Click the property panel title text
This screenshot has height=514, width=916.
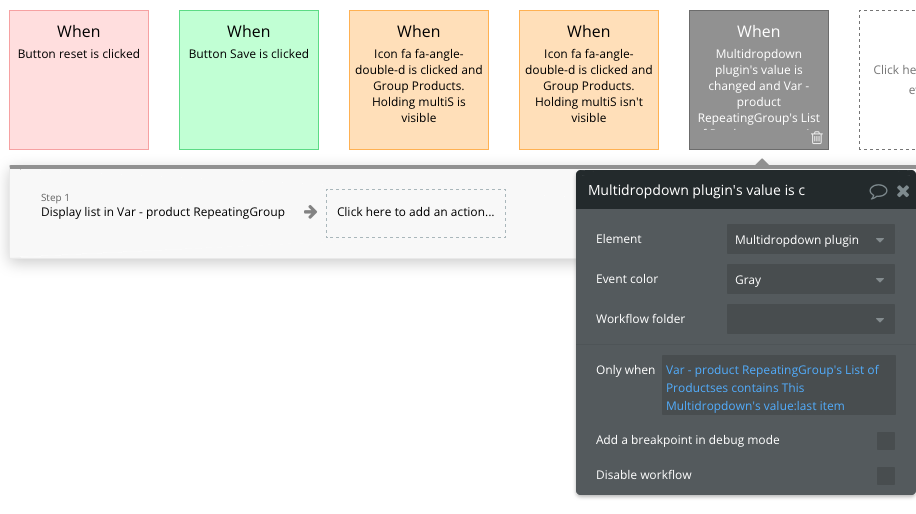(x=696, y=190)
